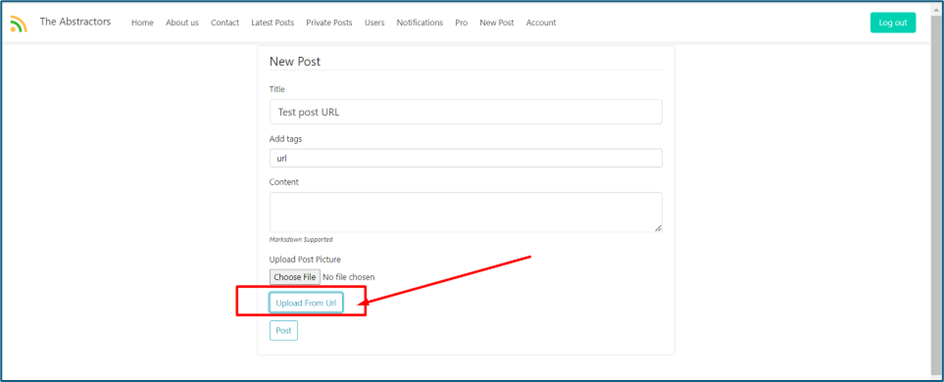Open the Account page
The width and height of the screenshot is (944, 382).
click(541, 23)
